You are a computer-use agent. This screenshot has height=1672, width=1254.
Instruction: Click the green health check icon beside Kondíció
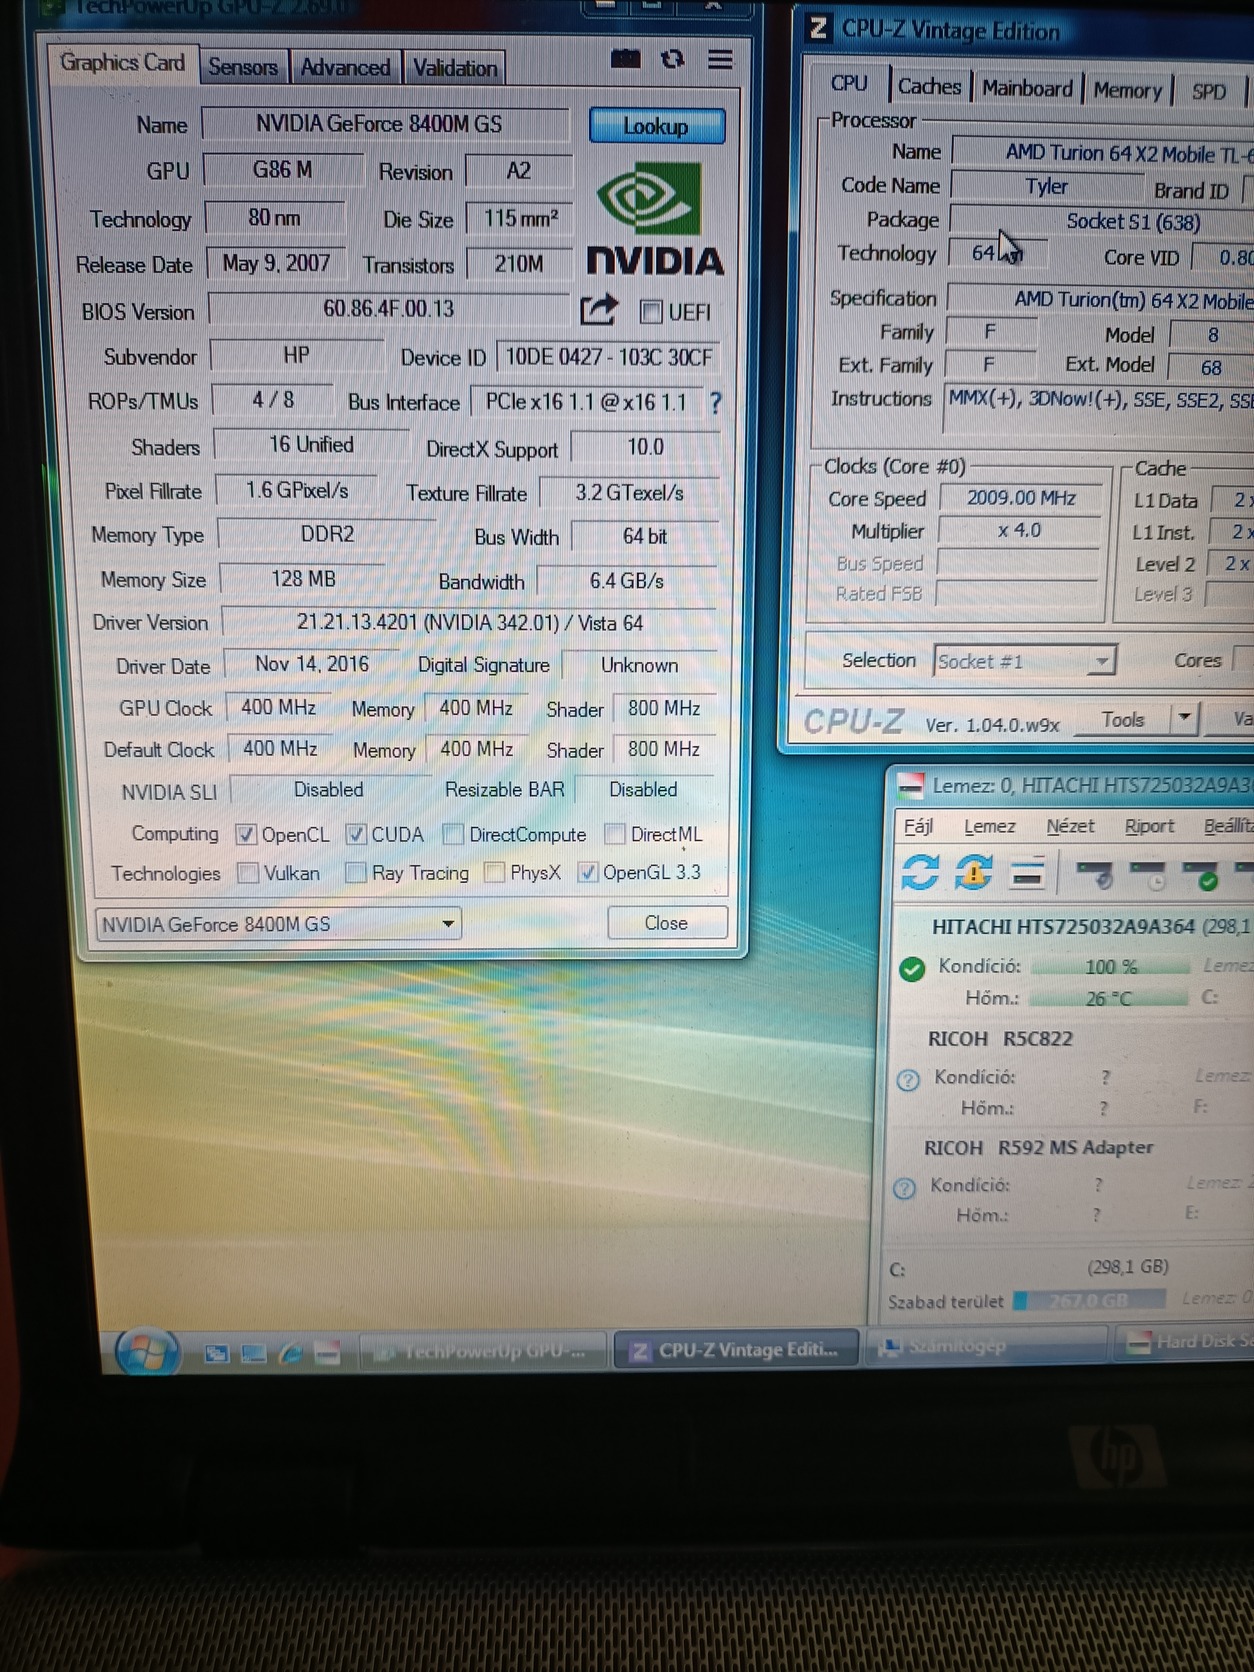tap(912, 969)
